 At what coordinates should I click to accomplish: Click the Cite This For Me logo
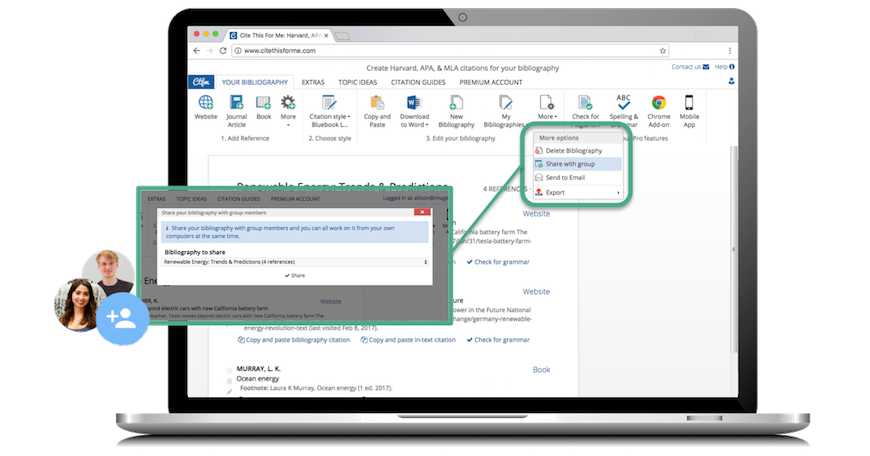[201, 82]
